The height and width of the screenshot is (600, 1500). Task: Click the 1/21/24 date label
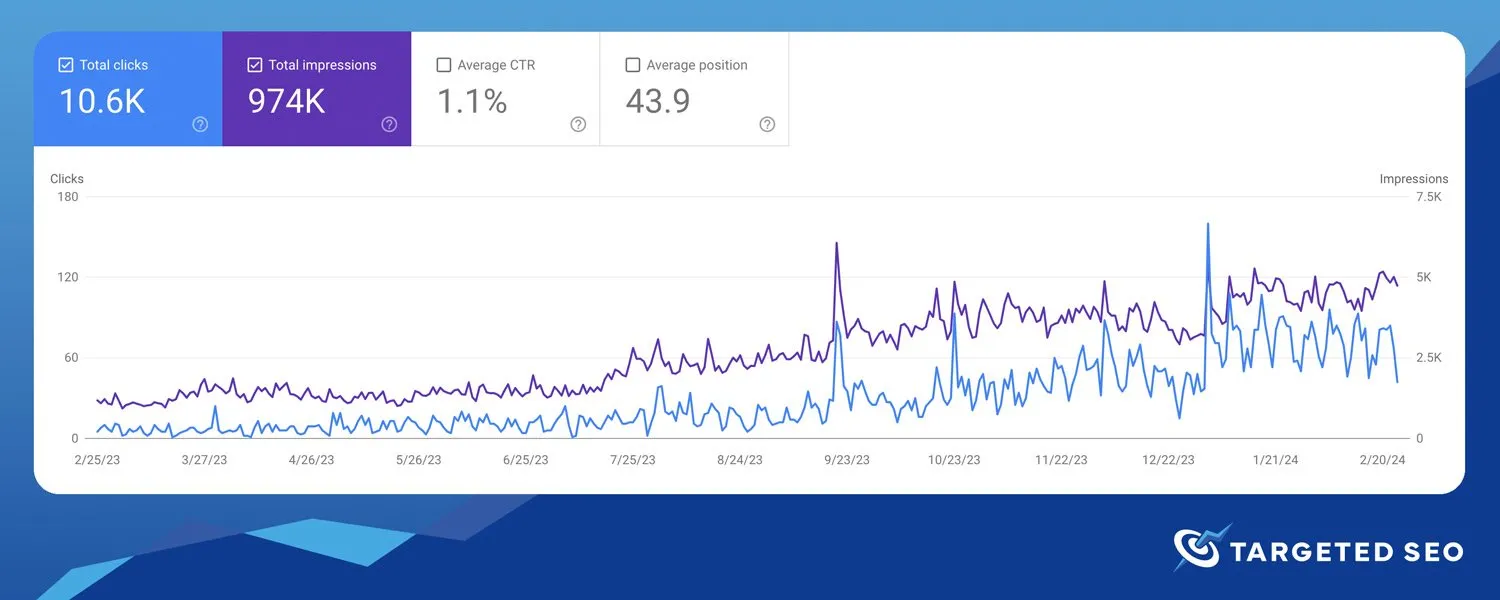pos(1276,460)
